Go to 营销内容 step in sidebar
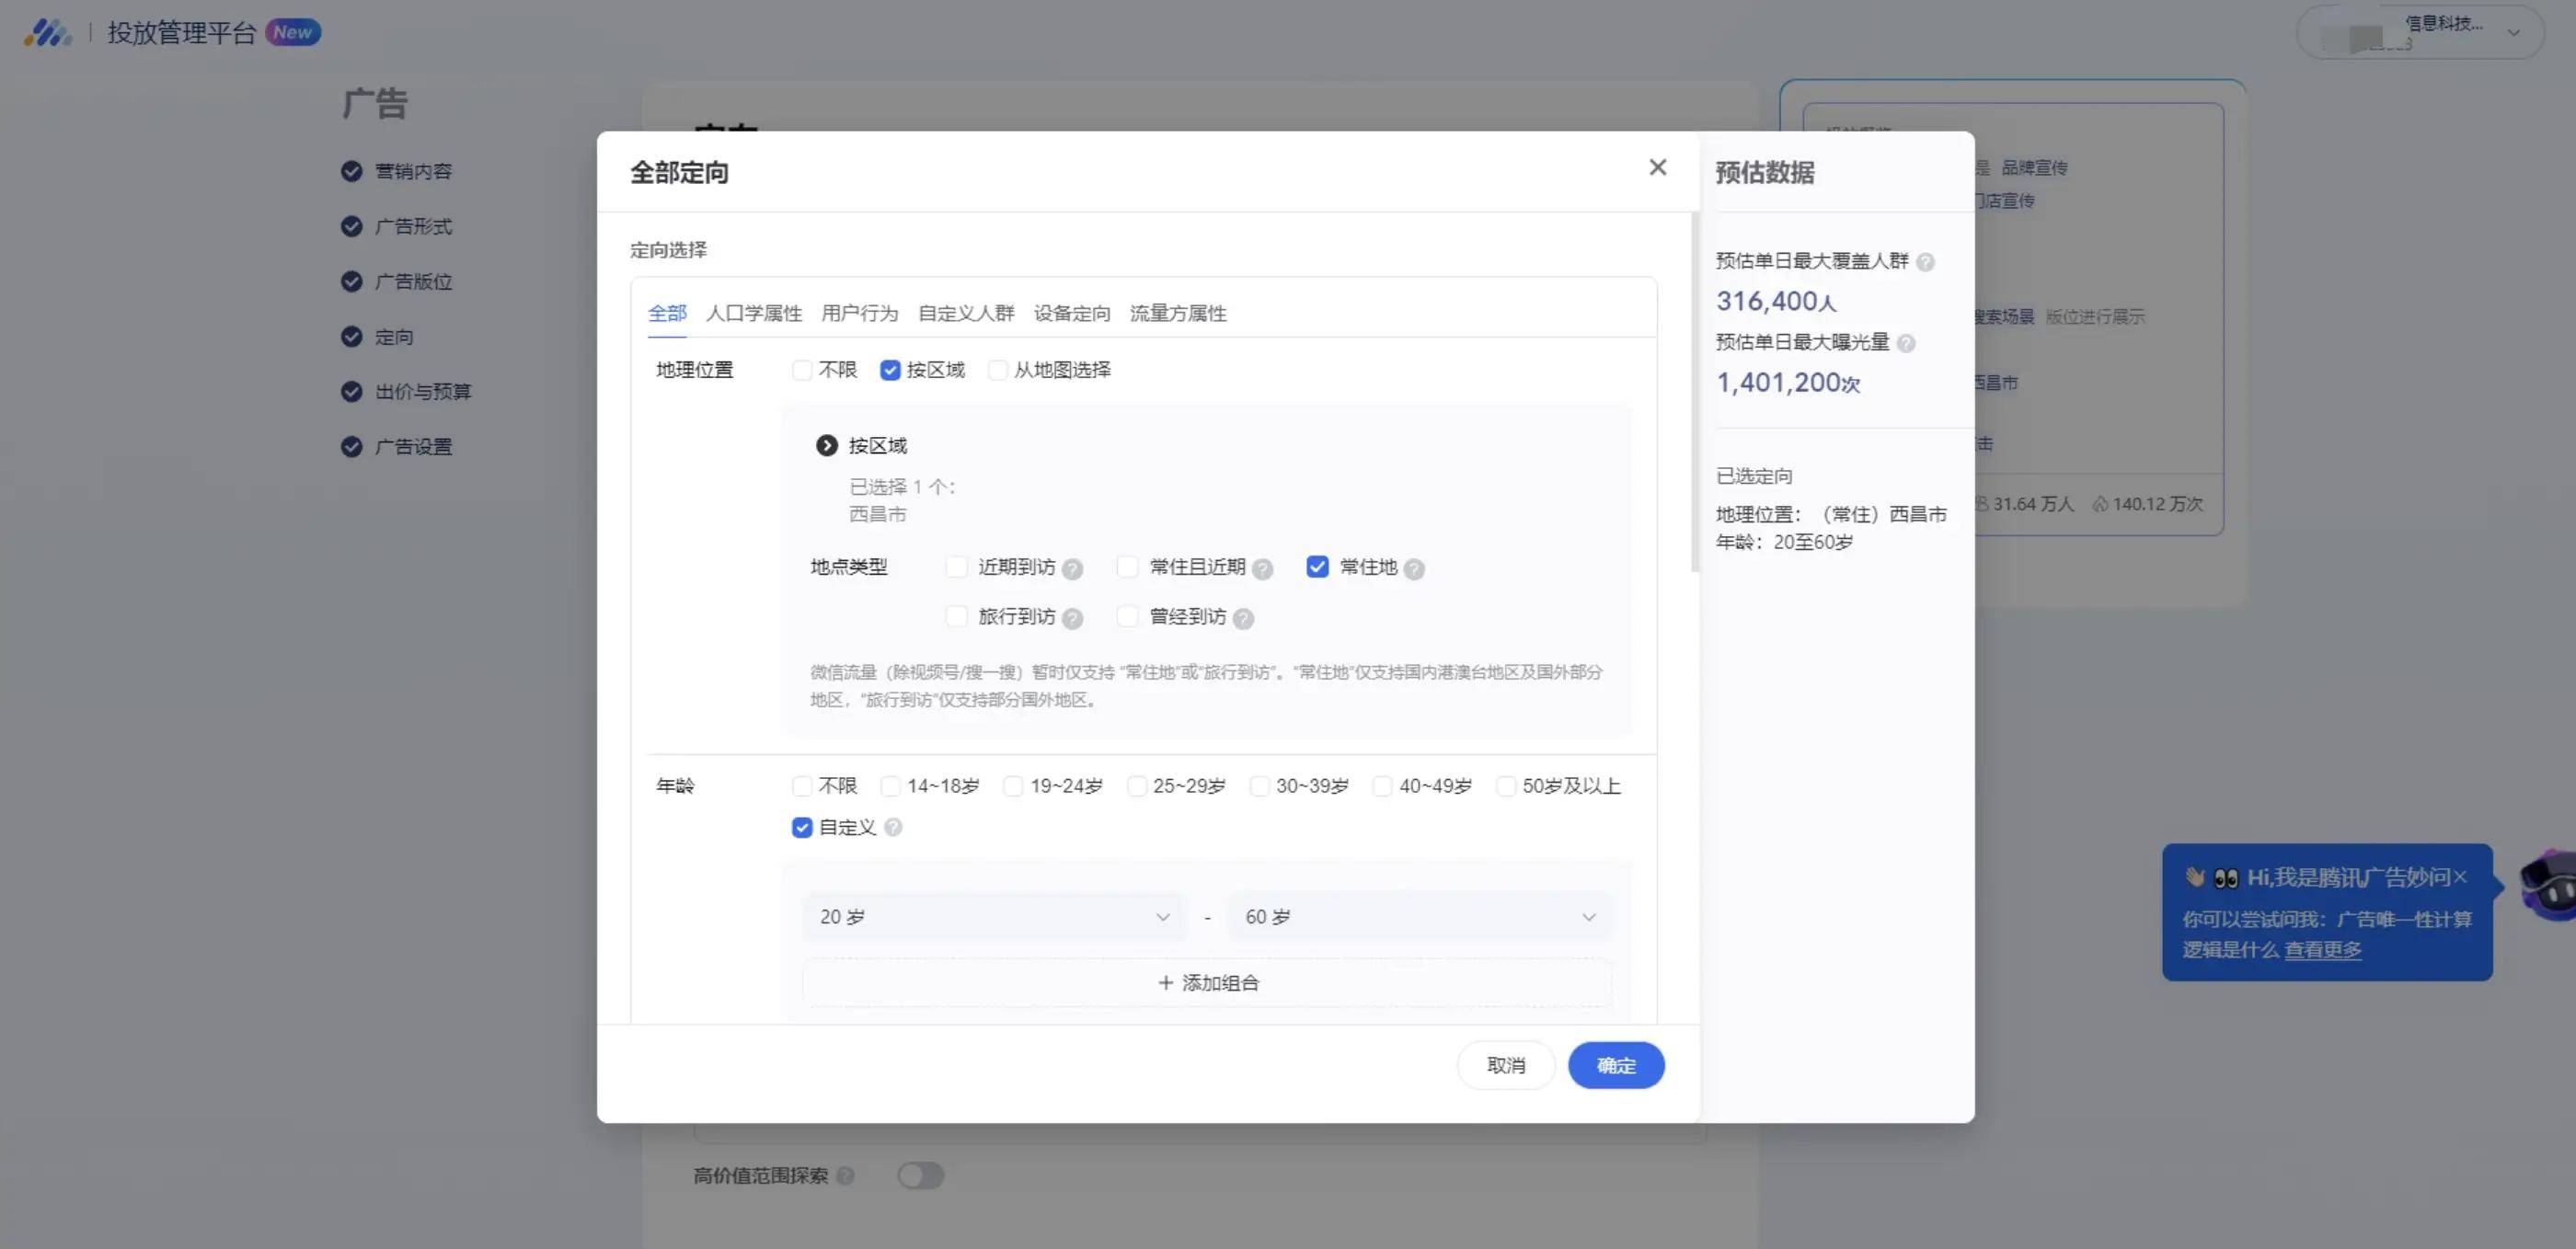 (413, 171)
